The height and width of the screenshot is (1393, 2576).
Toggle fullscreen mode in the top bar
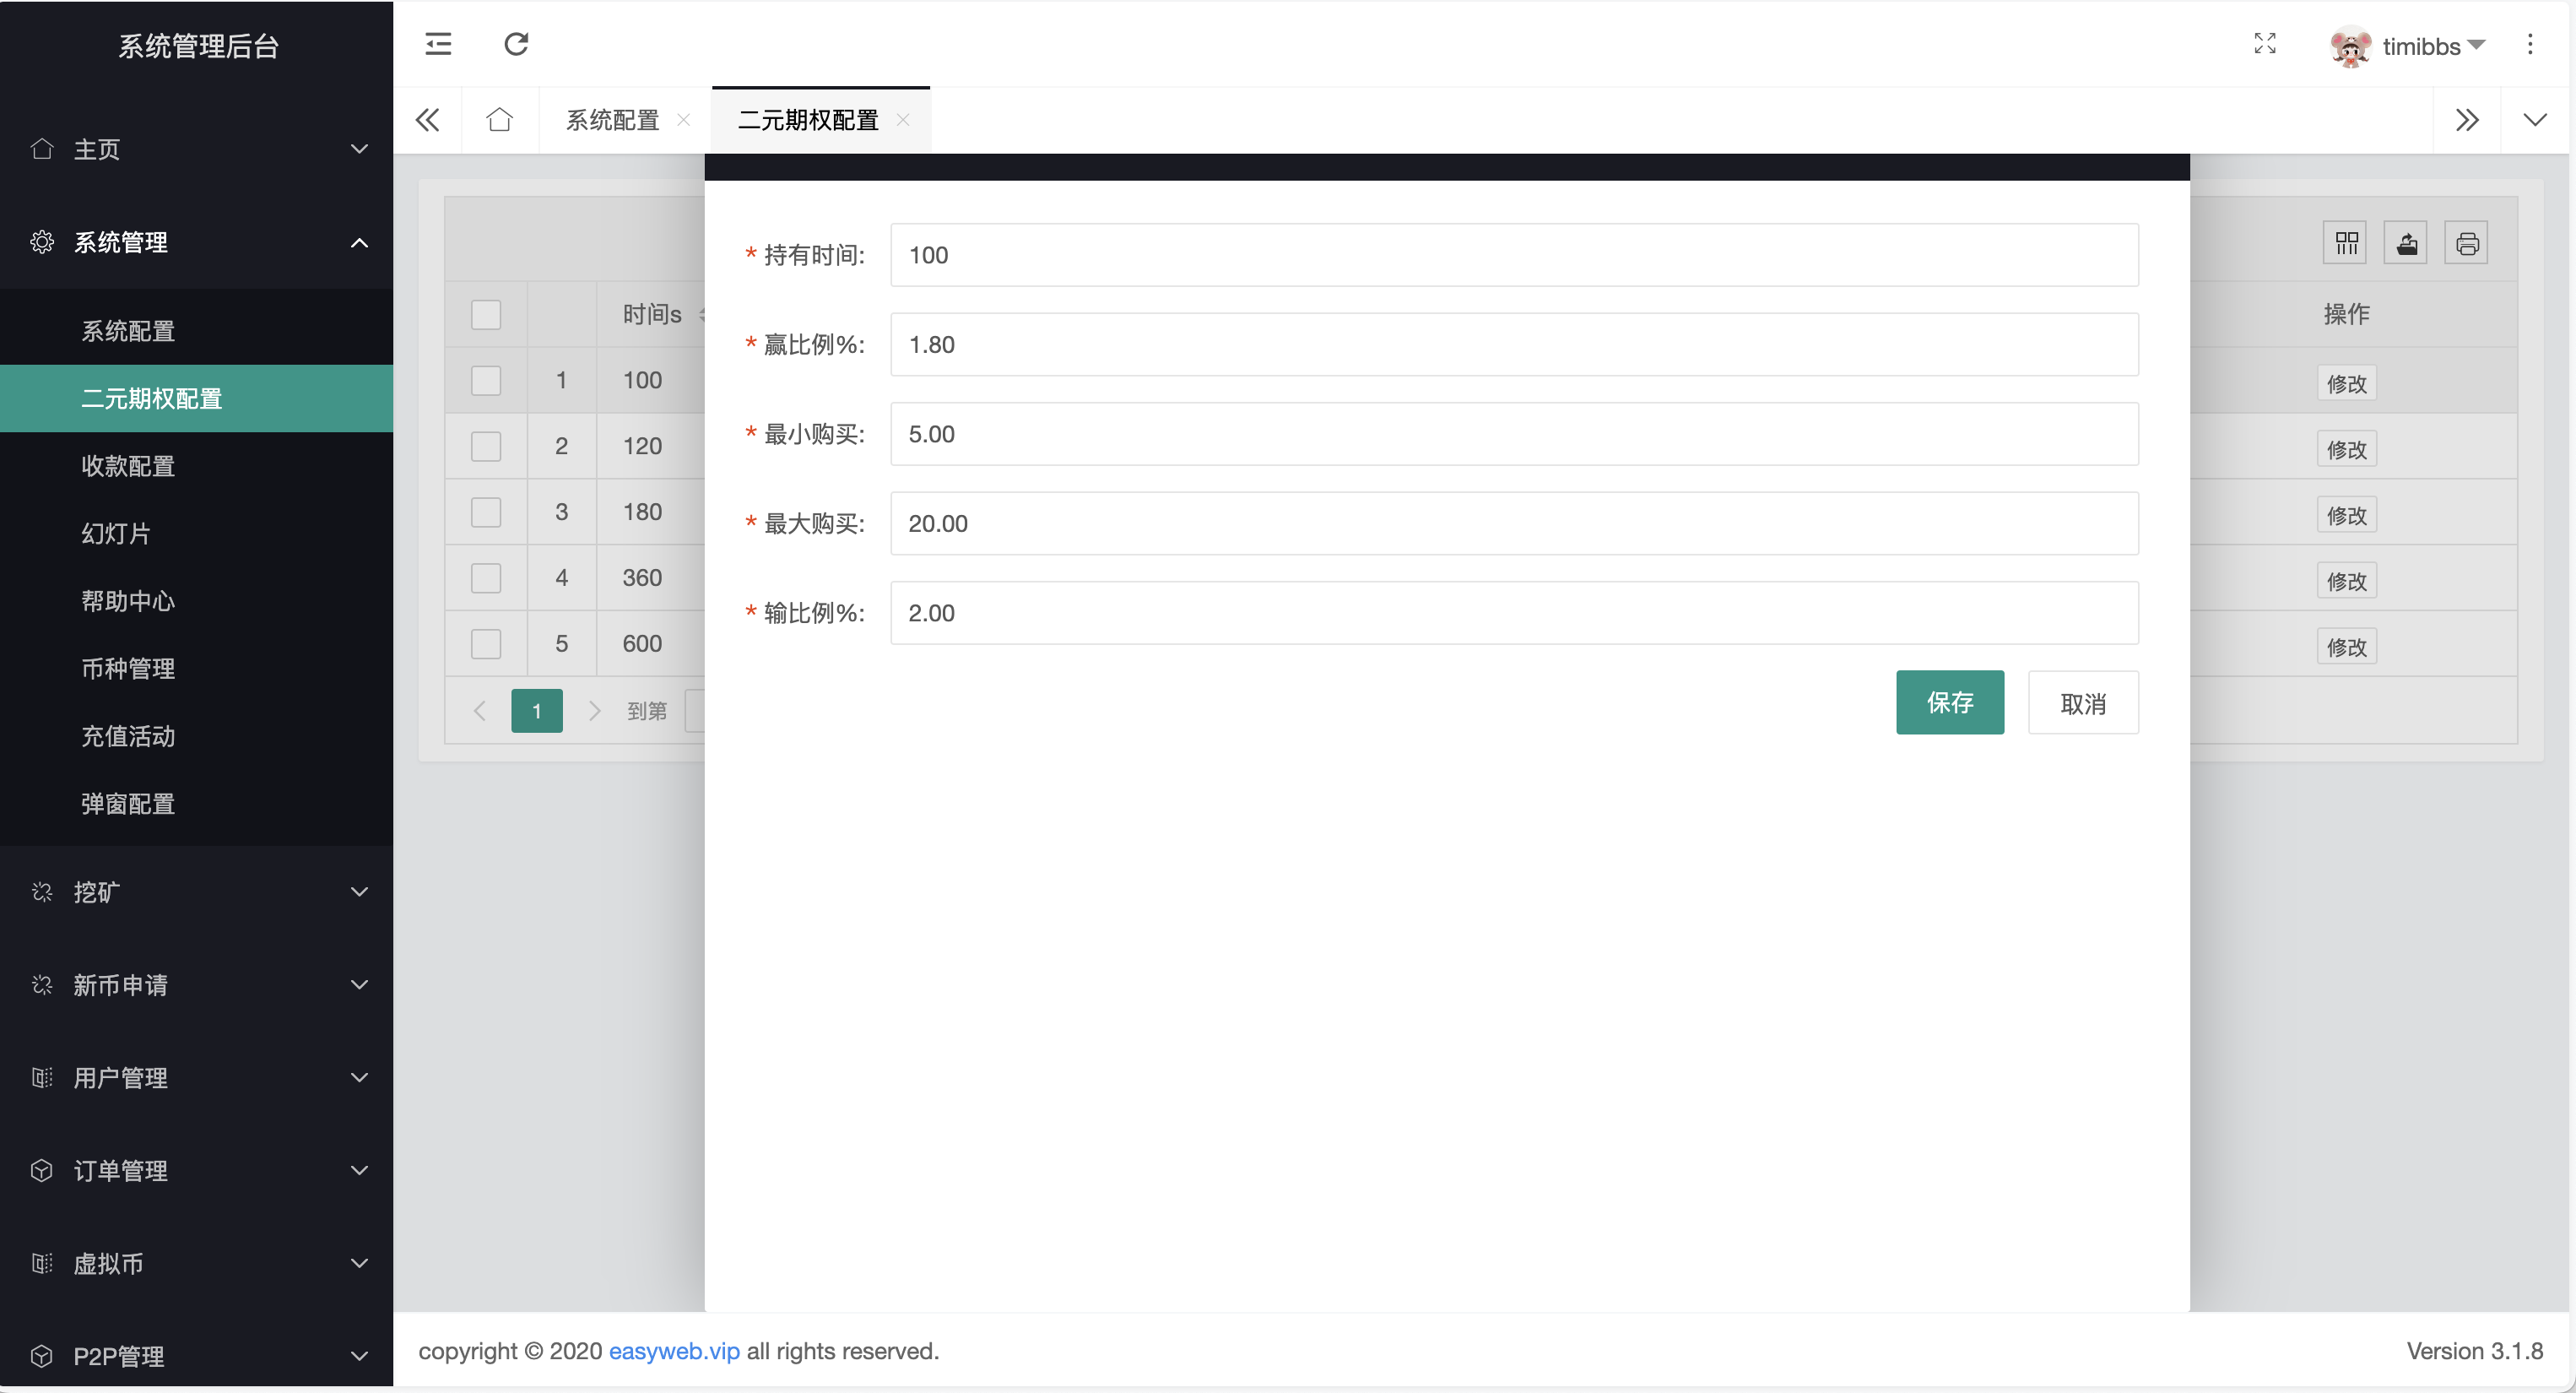tap(2265, 45)
